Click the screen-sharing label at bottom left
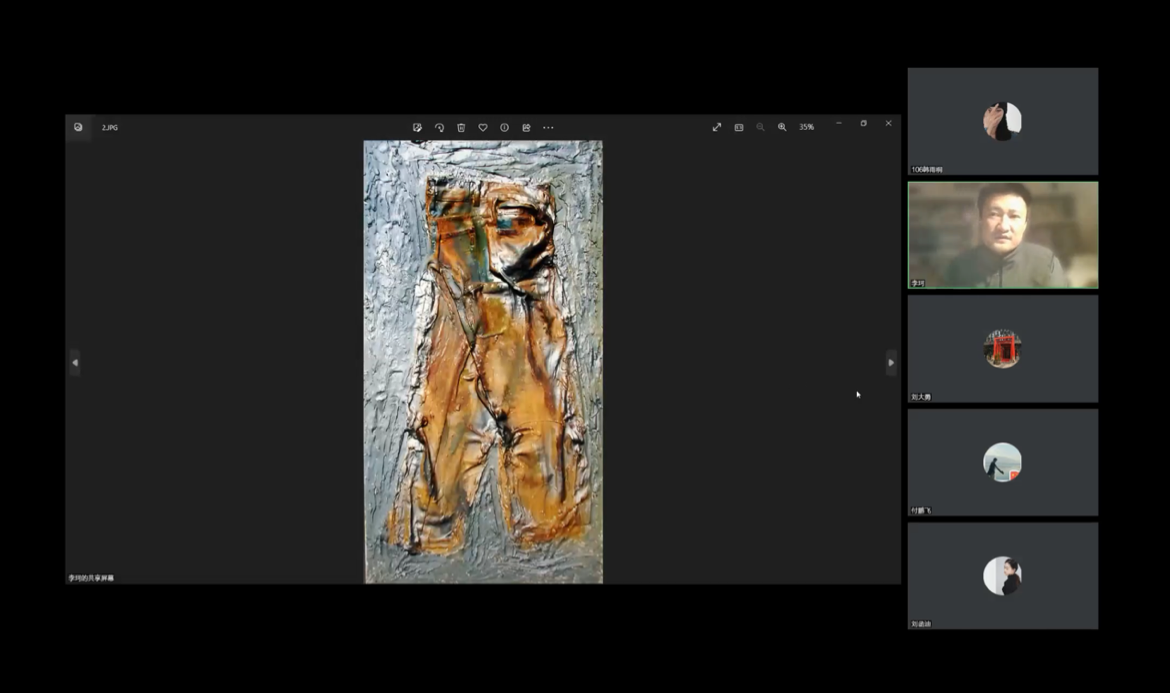Viewport: 1170px width, 693px height. coord(91,578)
